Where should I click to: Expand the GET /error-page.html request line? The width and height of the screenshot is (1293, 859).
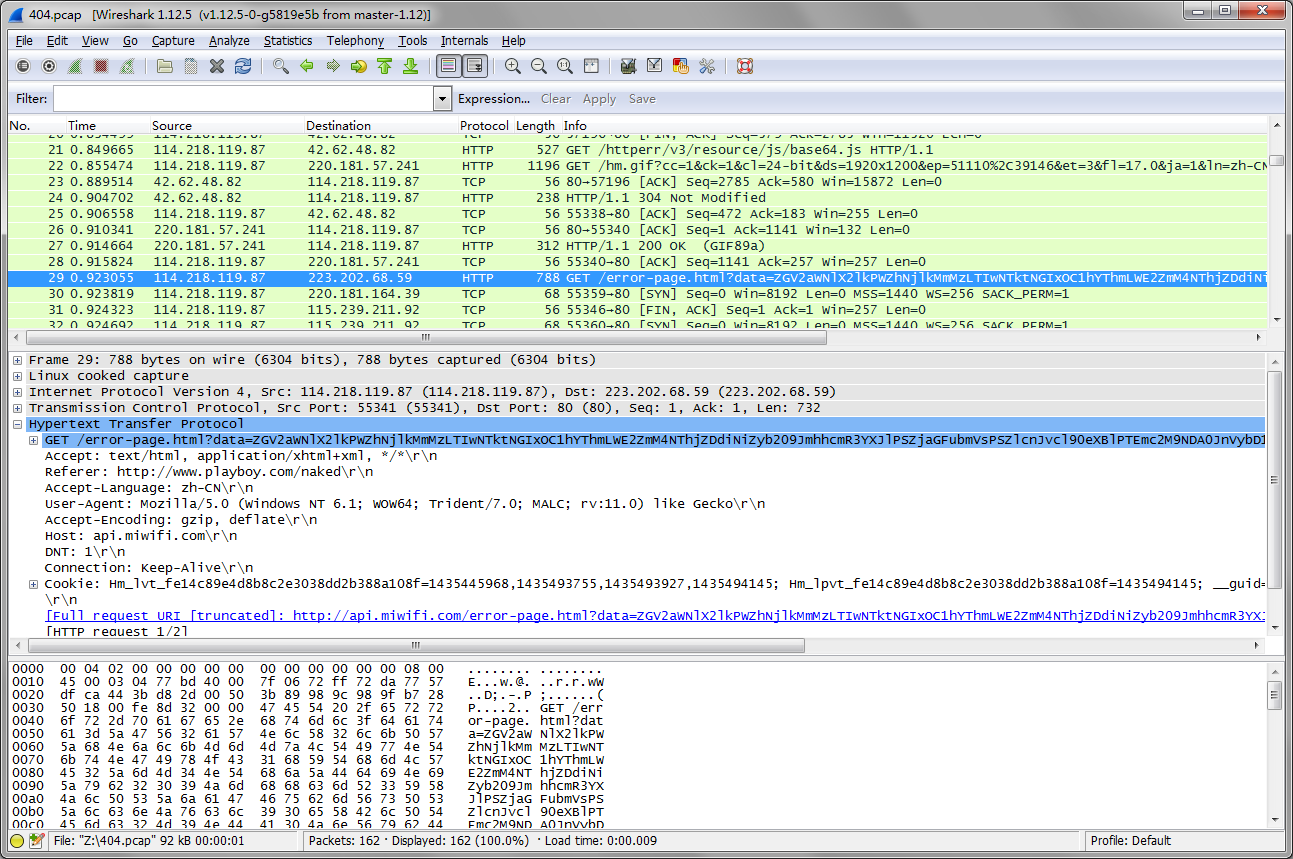[x=34, y=440]
